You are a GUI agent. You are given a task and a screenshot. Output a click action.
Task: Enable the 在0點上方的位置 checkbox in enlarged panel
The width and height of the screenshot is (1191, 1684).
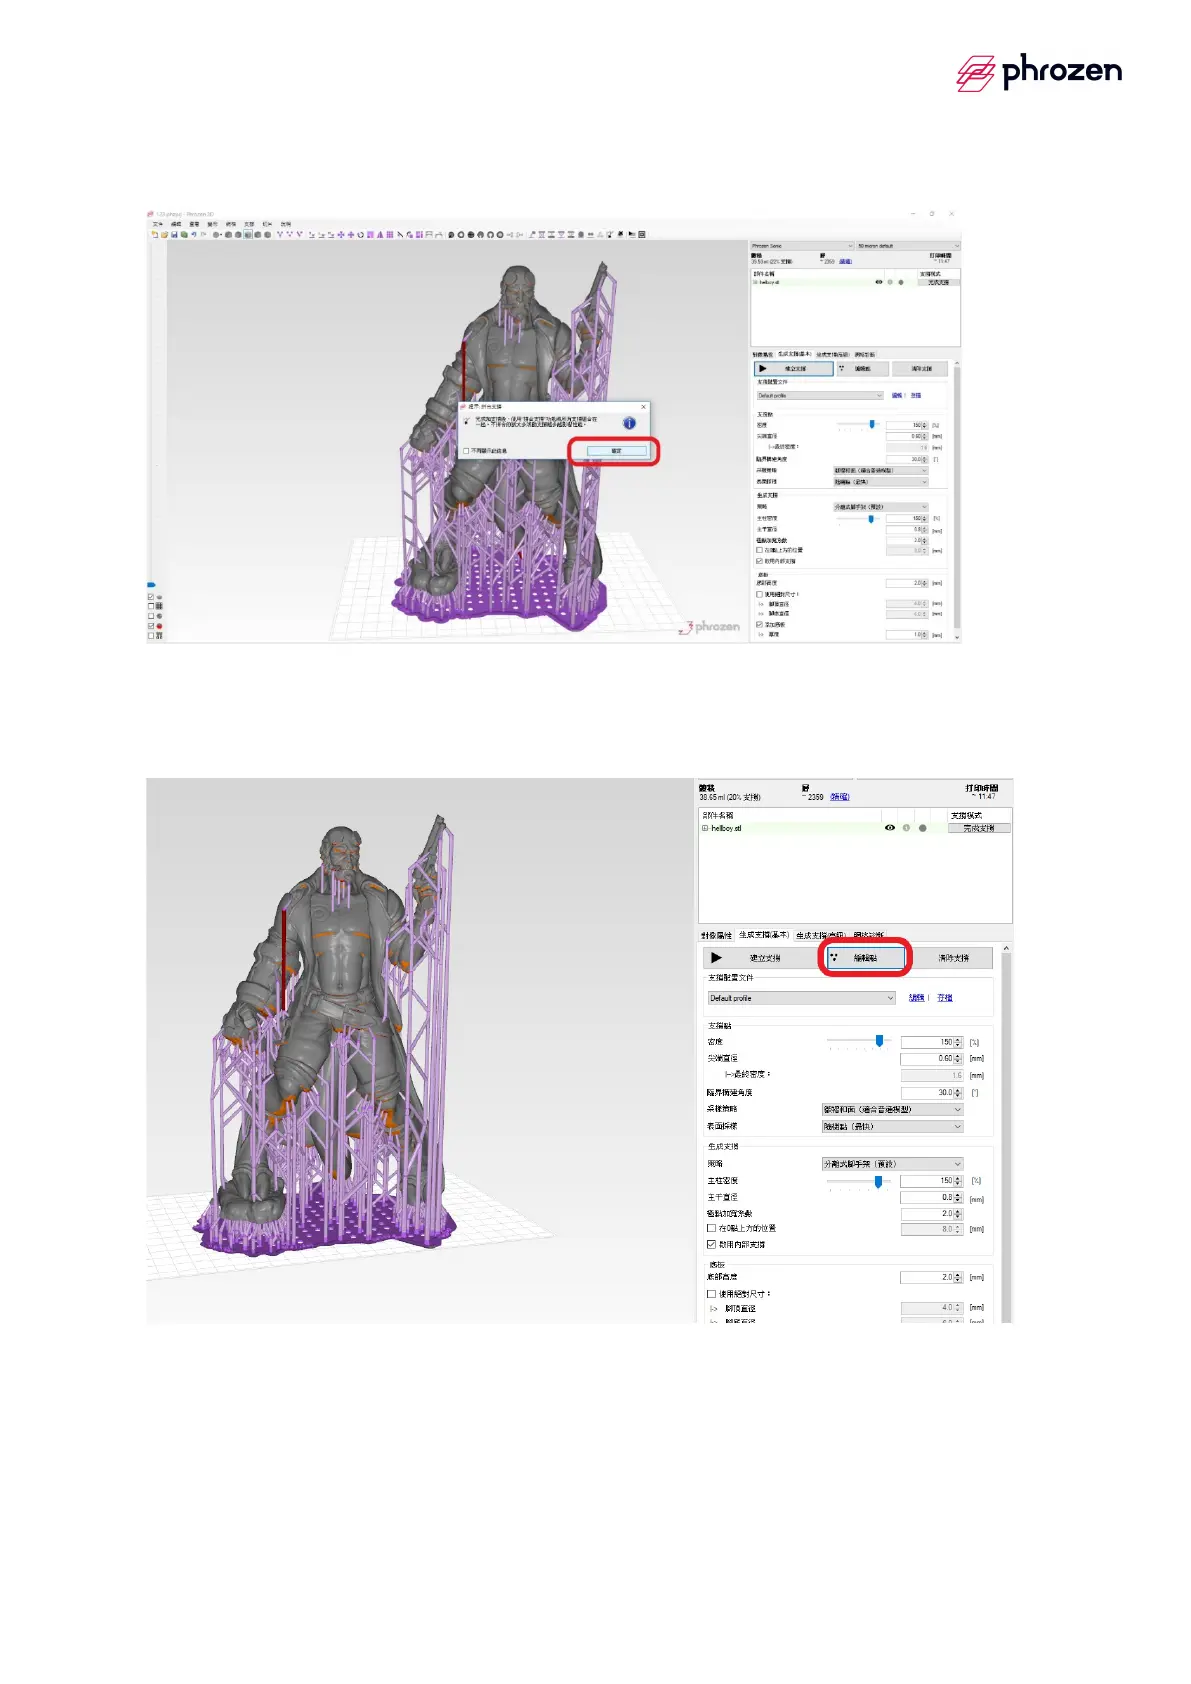[x=711, y=1228]
